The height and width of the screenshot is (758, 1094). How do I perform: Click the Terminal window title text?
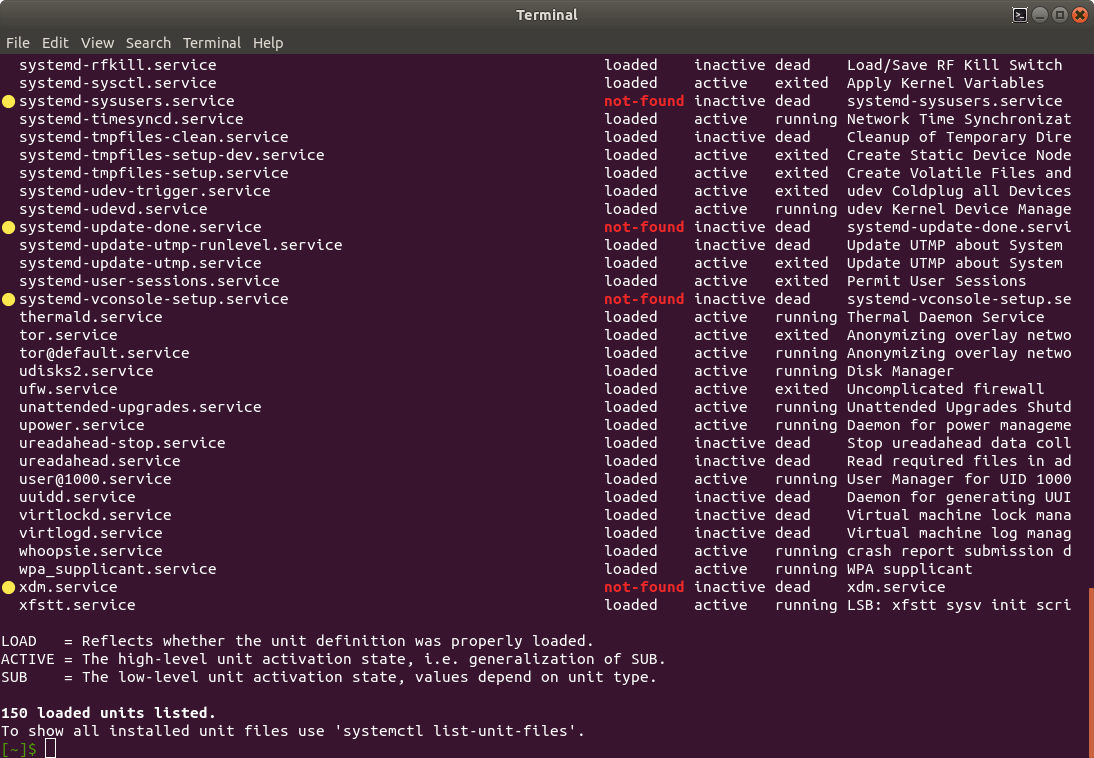coord(546,15)
